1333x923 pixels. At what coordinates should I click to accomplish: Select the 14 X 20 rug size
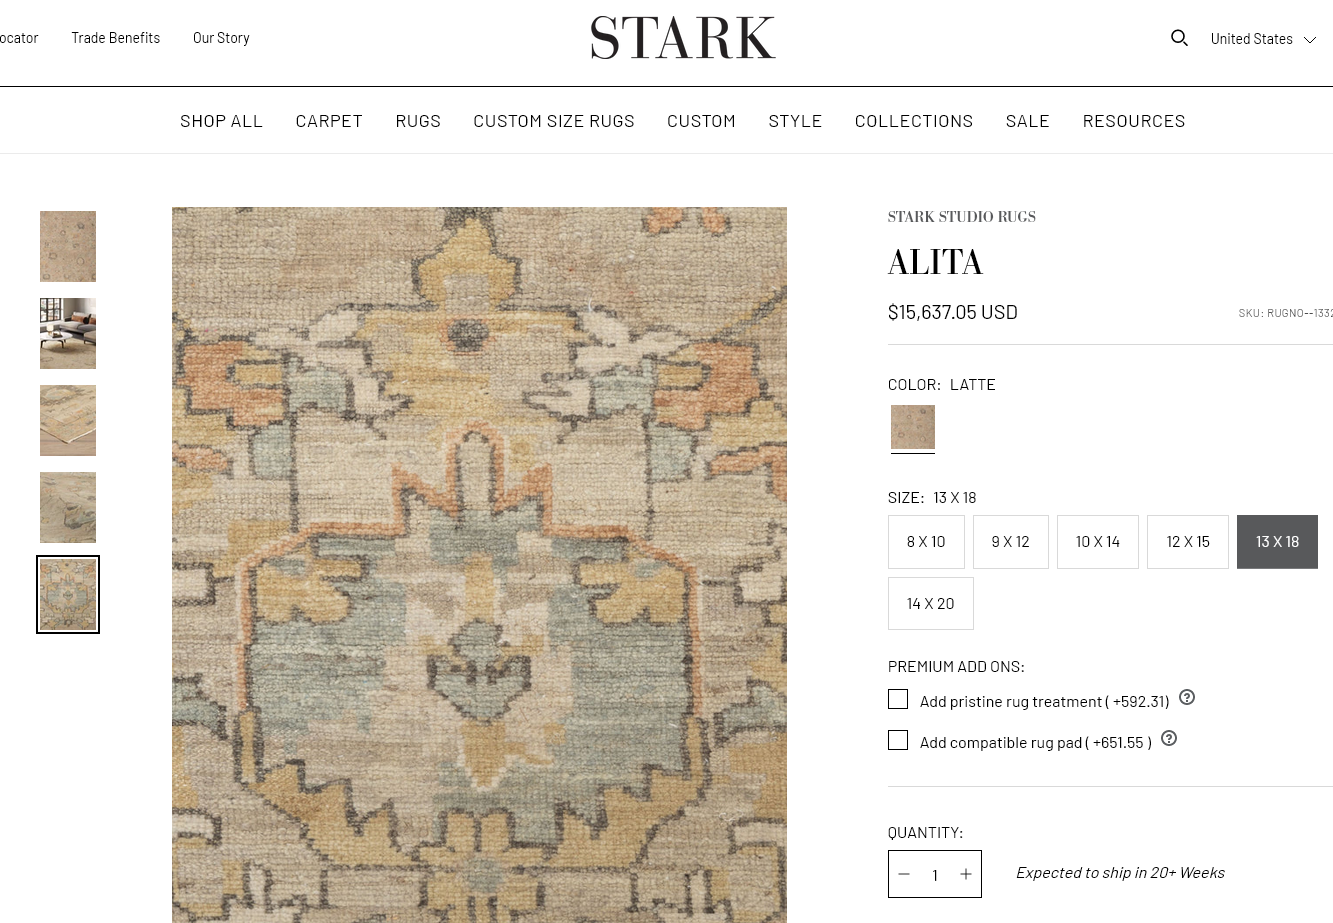click(x=930, y=603)
